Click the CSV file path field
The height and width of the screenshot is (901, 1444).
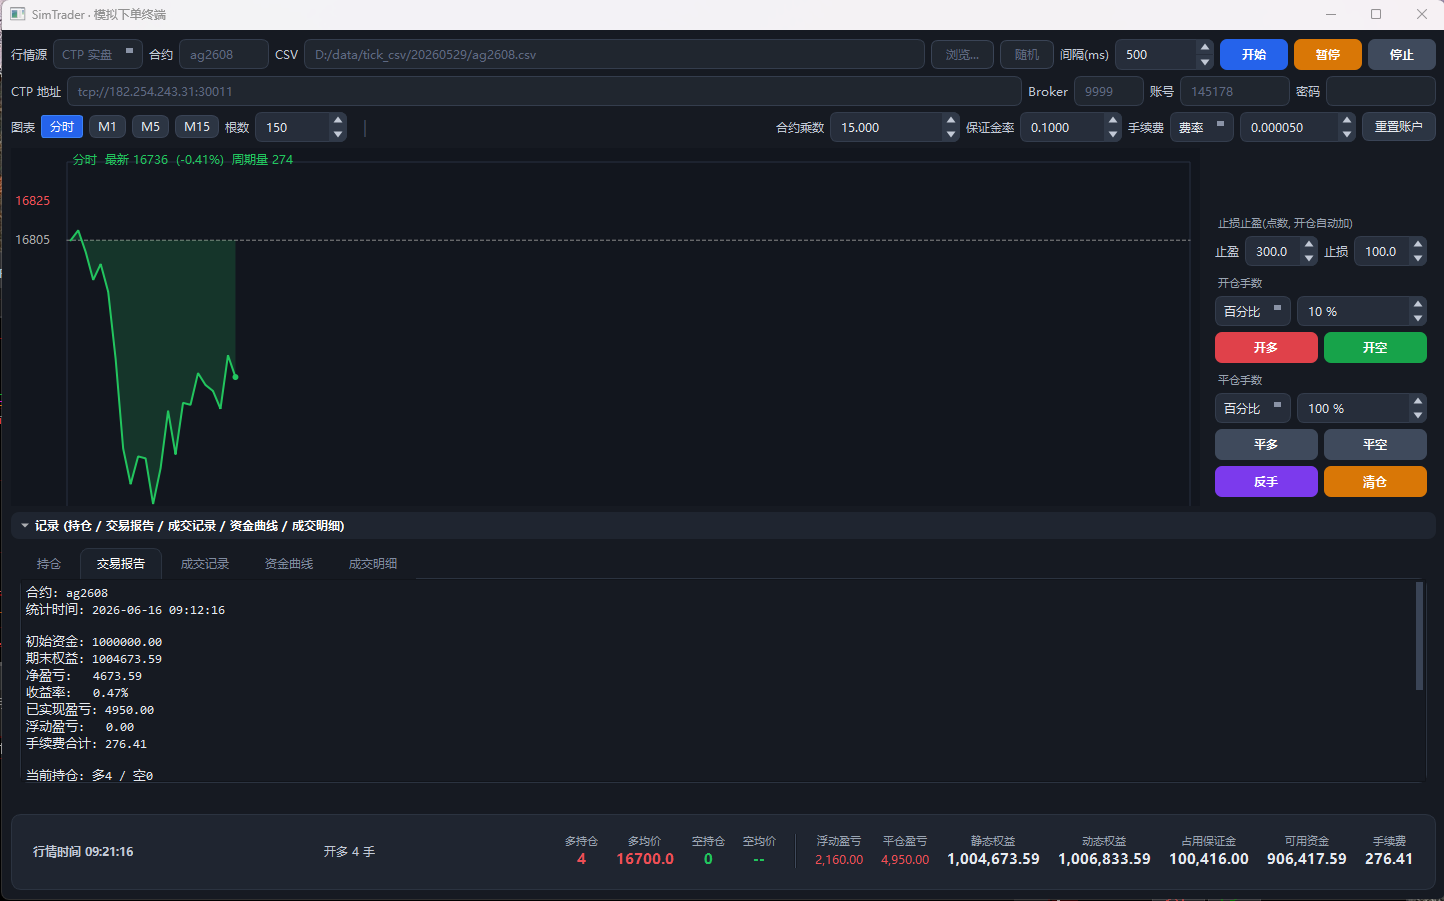click(x=614, y=54)
